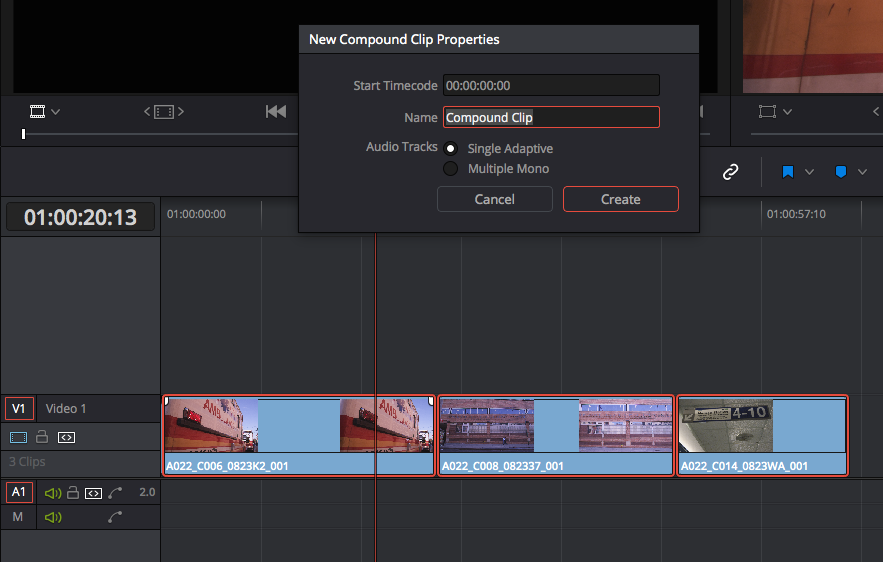Choose Multiple Mono audio tracks option
The image size is (883, 562).
[x=451, y=169]
